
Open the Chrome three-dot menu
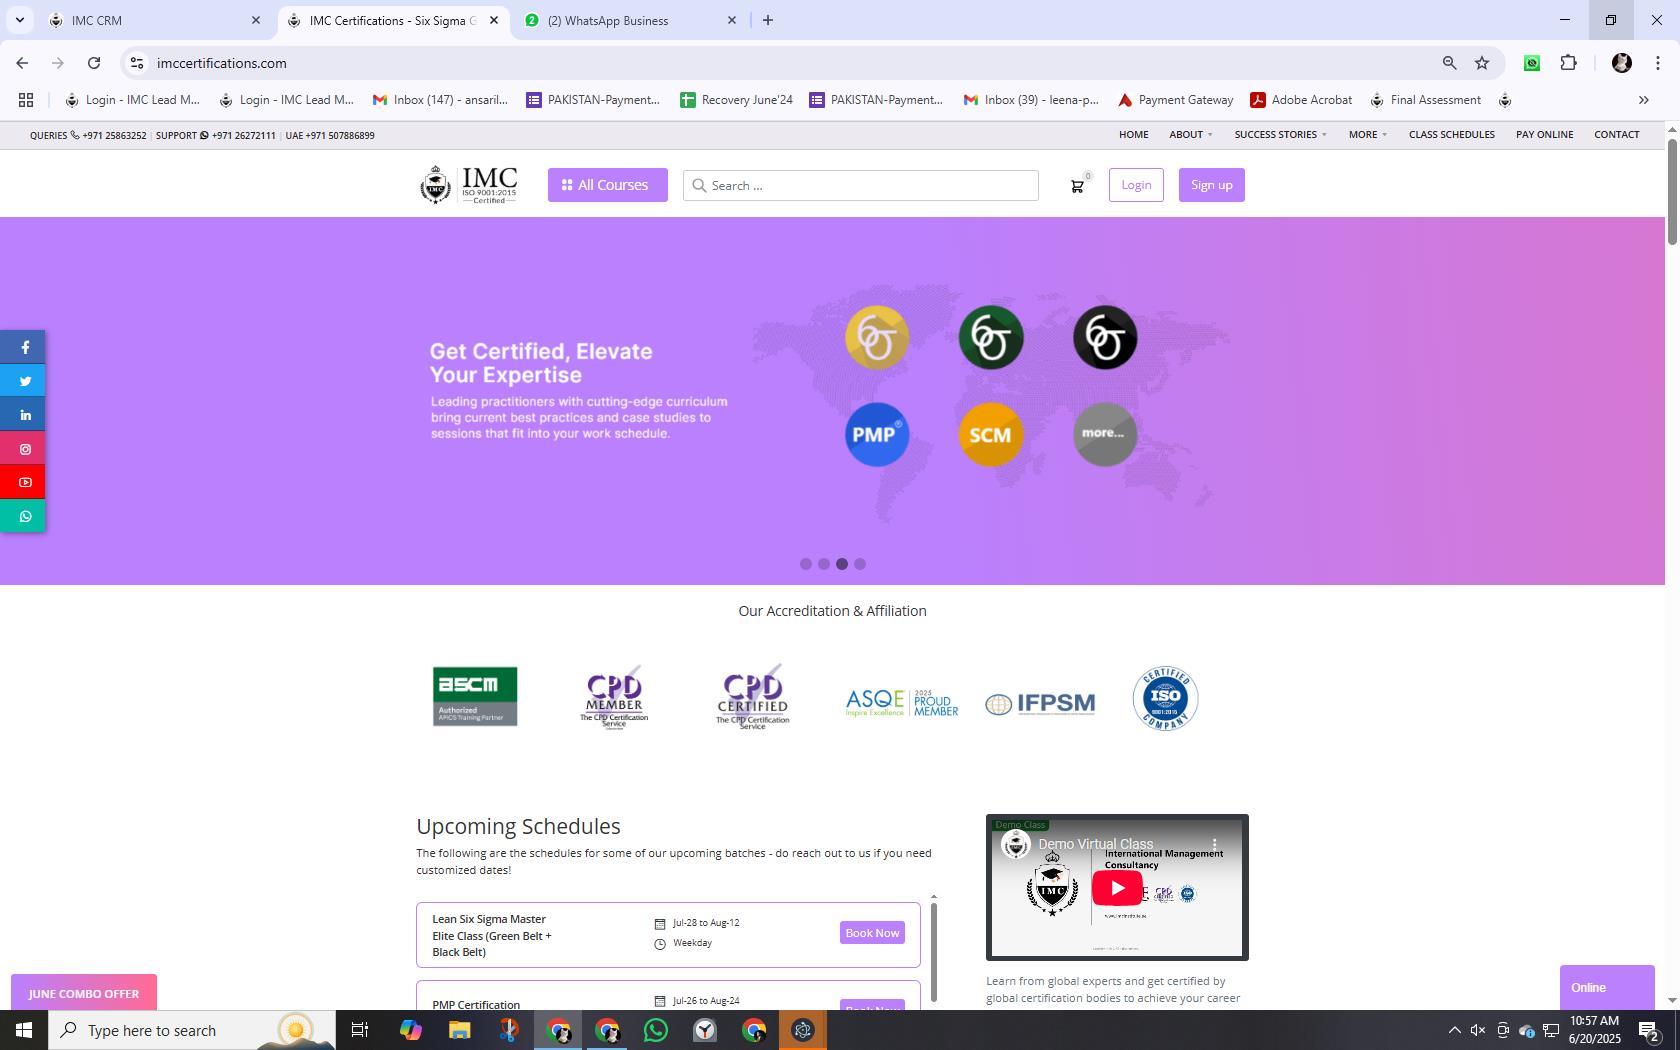tap(1658, 63)
